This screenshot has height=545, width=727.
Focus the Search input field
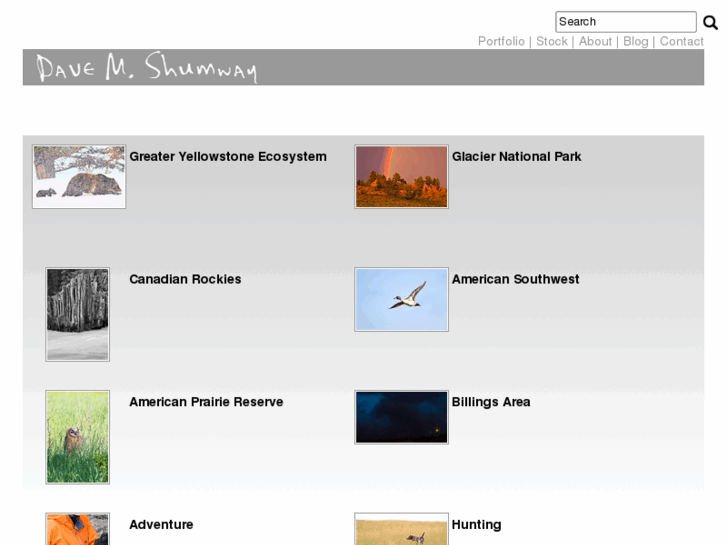(x=625, y=22)
